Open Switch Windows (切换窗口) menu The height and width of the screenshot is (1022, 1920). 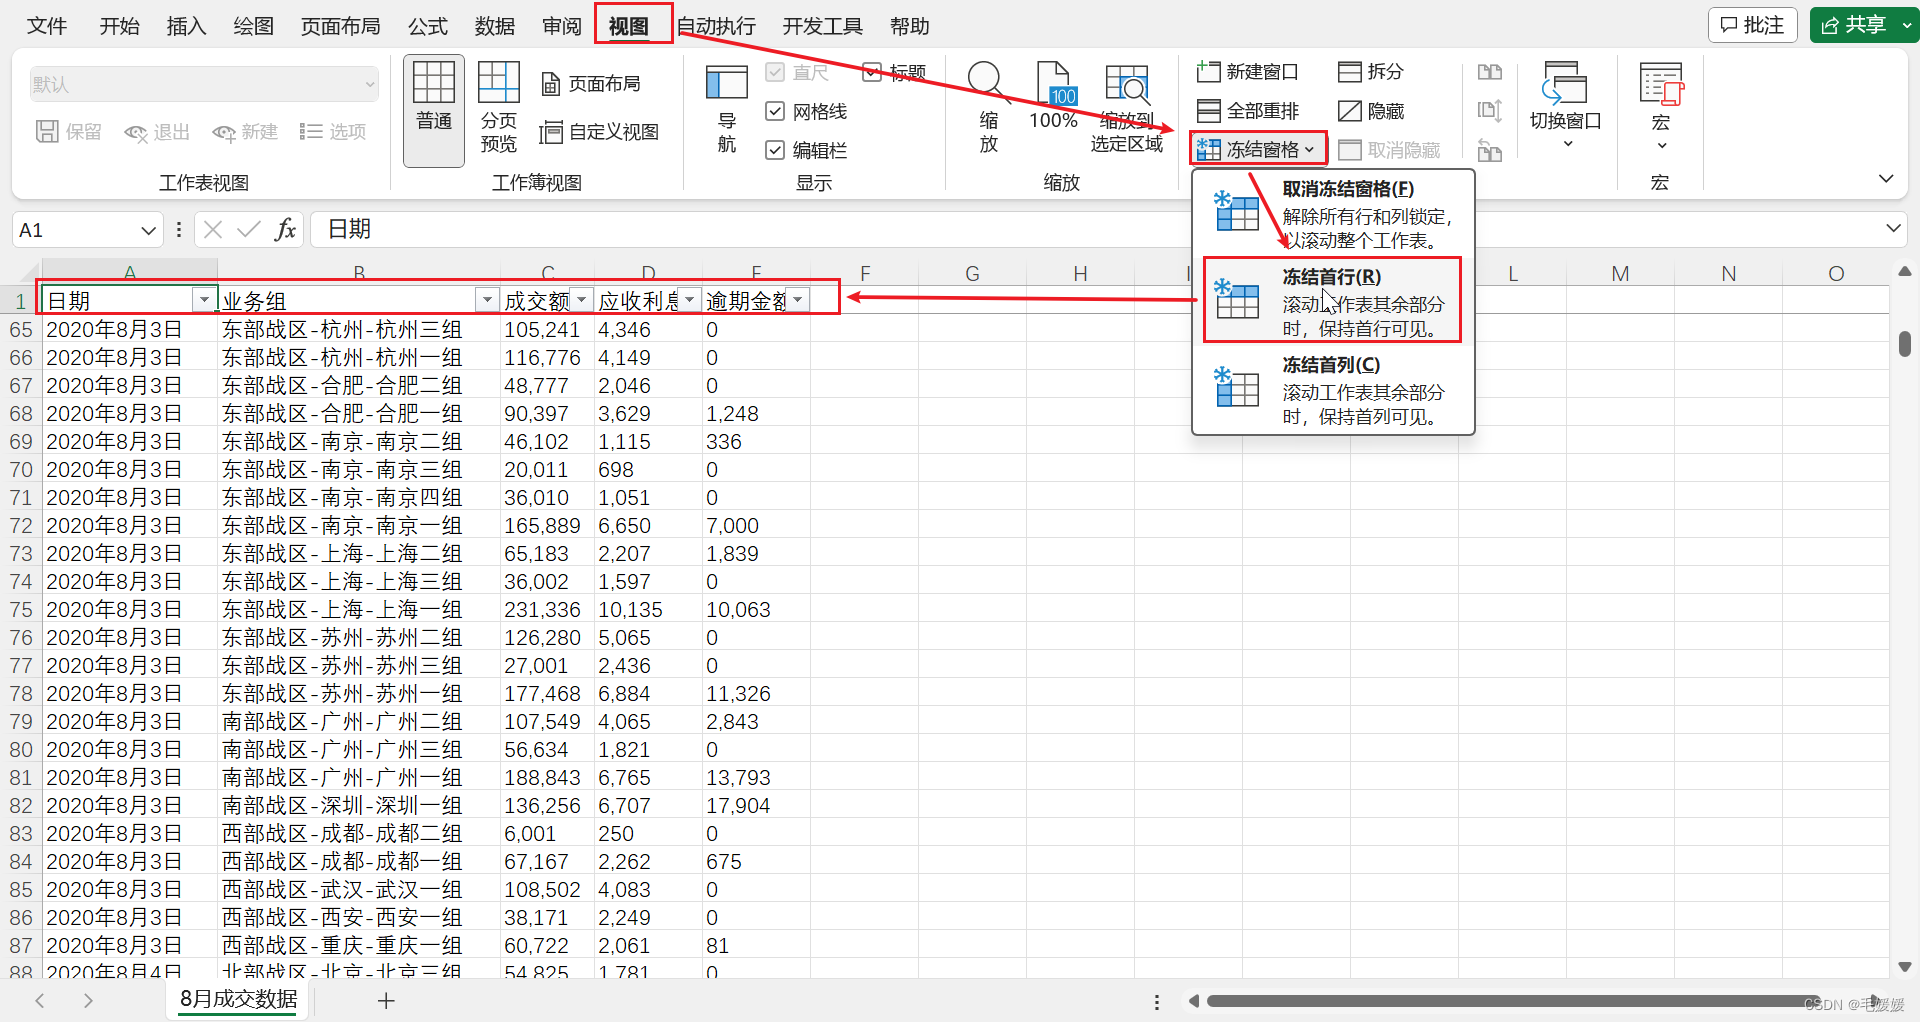[x=1565, y=107]
